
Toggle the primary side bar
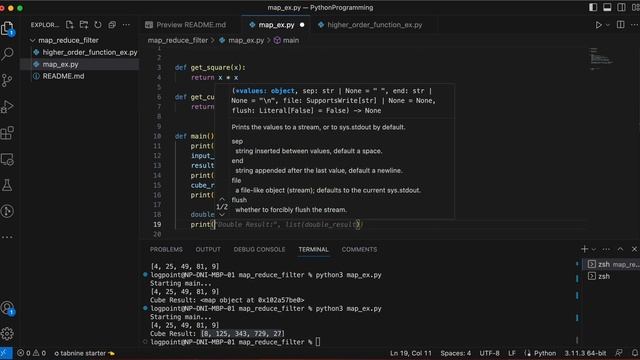[593, 7]
